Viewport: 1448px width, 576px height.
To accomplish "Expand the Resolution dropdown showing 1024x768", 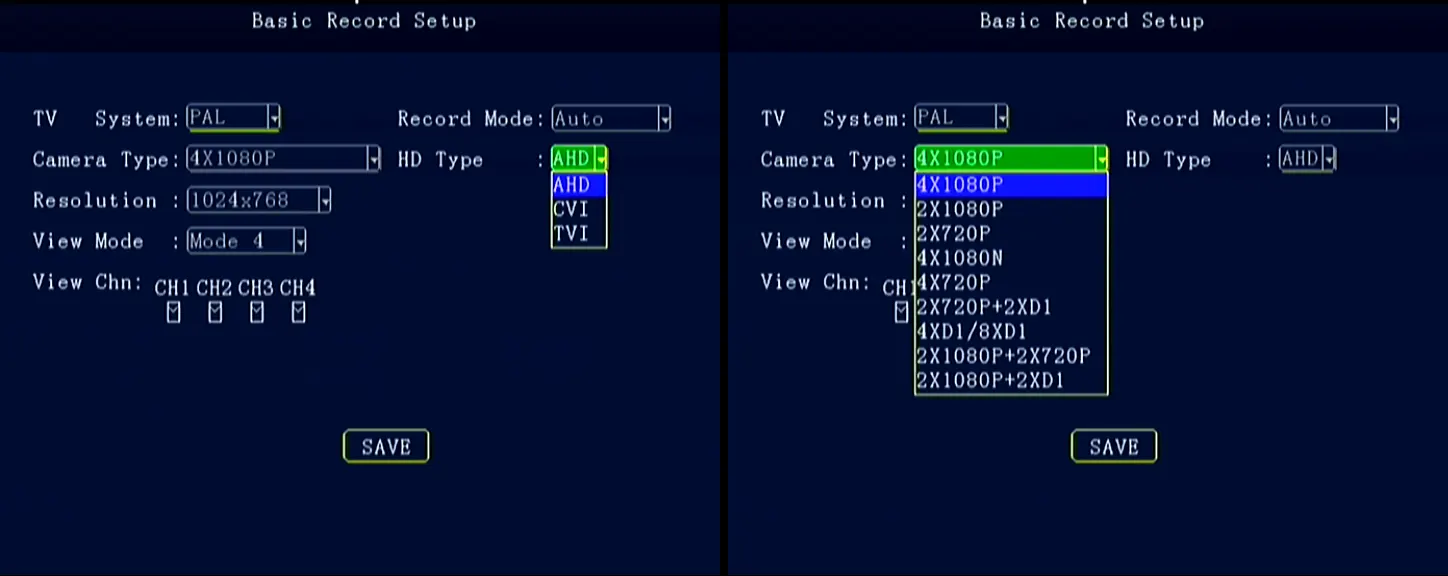I will coord(324,200).
